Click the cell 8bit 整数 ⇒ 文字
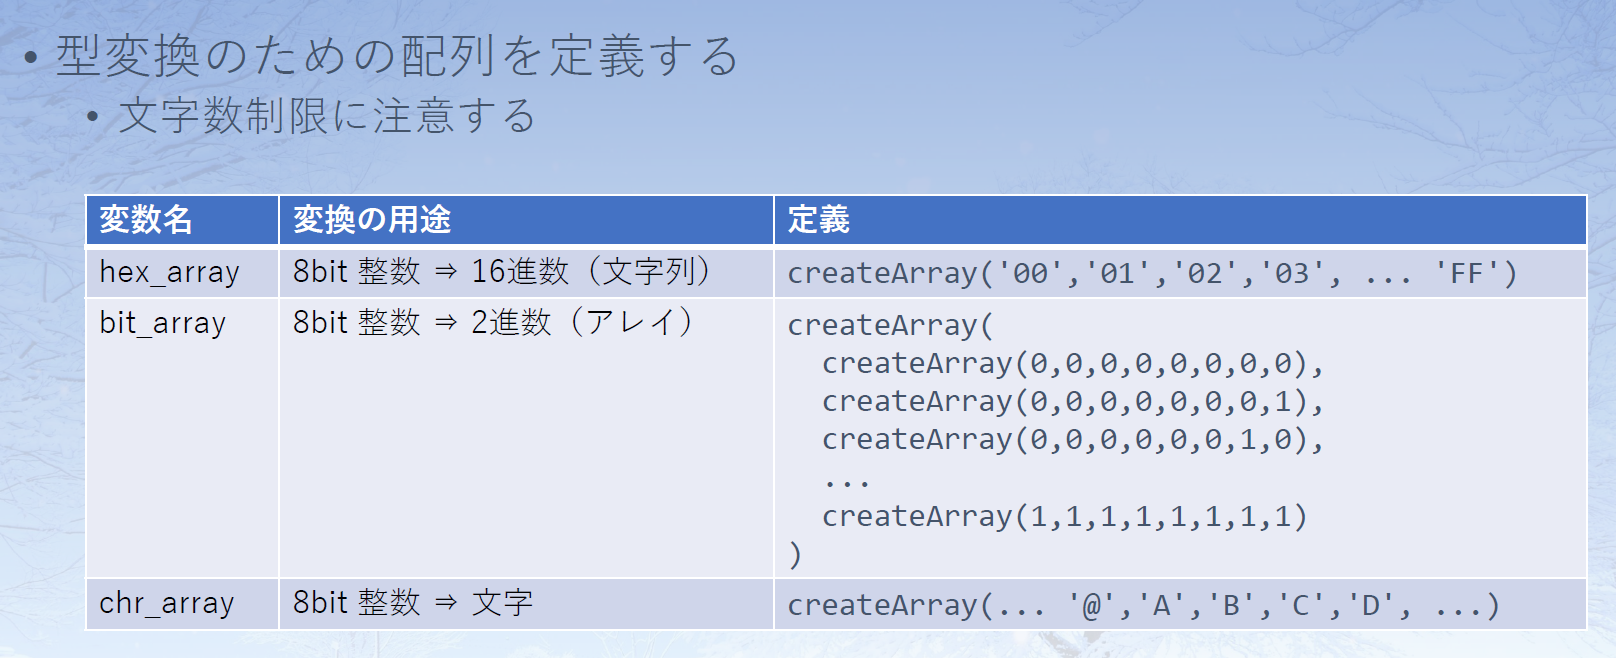This screenshot has height=658, width=1616. coord(526,604)
